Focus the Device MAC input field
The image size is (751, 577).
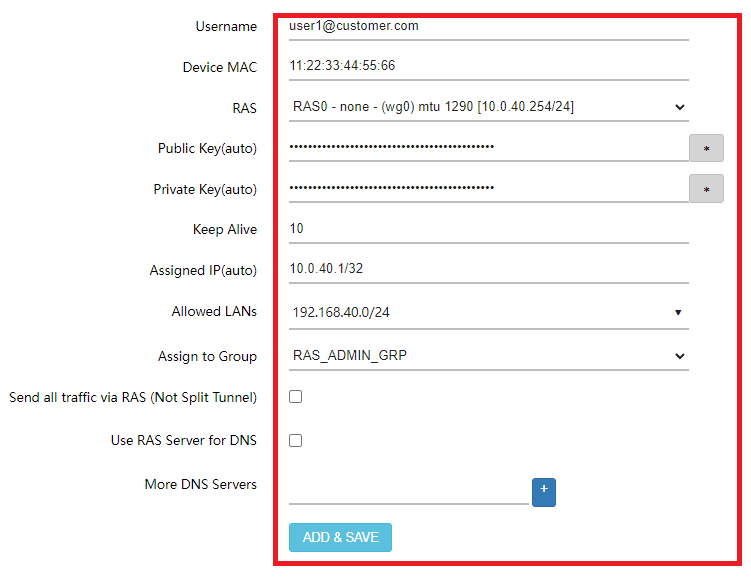[x=488, y=66]
